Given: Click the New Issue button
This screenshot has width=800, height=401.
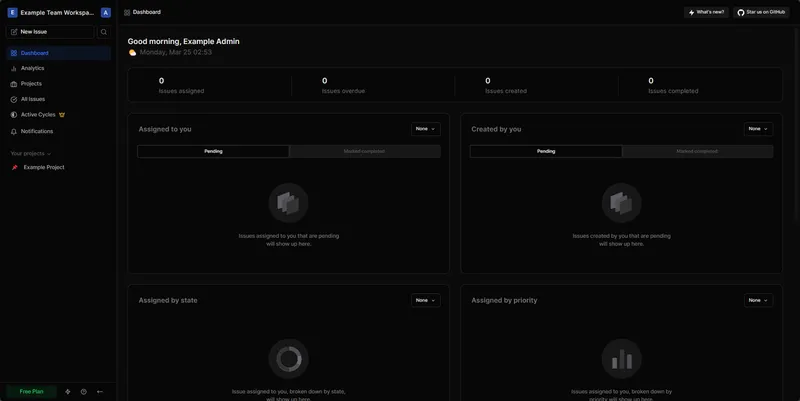Looking at the screenshot, I should tap(50, 32).
